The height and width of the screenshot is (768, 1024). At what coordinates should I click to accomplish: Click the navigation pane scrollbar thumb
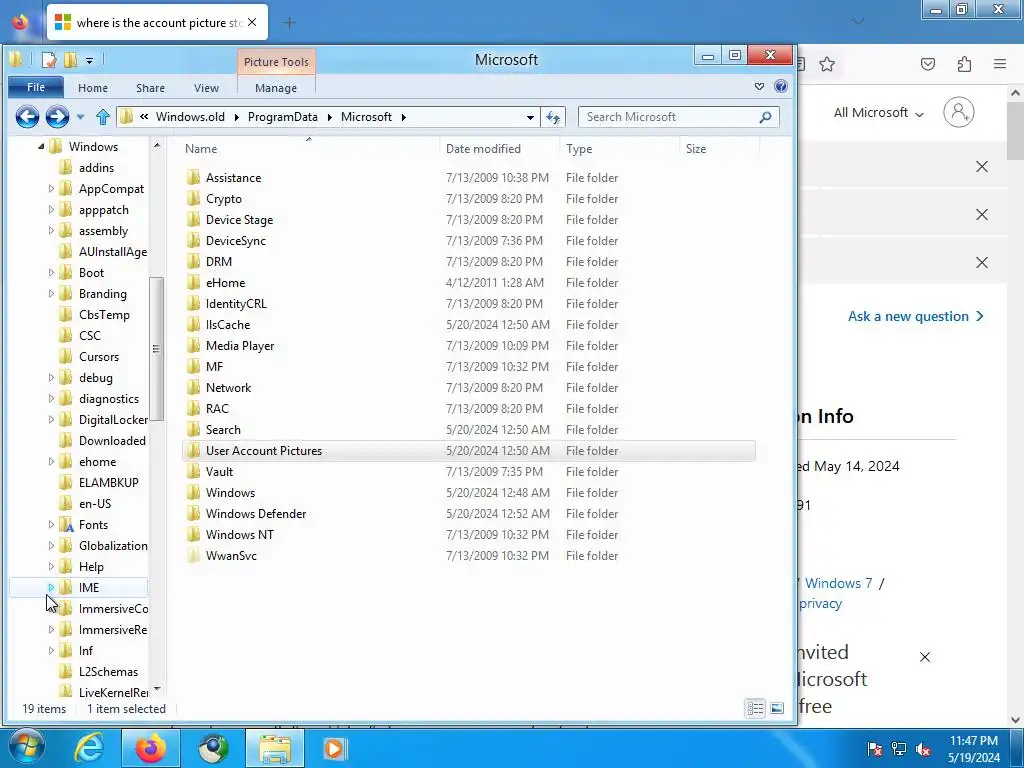coord(156,349)
